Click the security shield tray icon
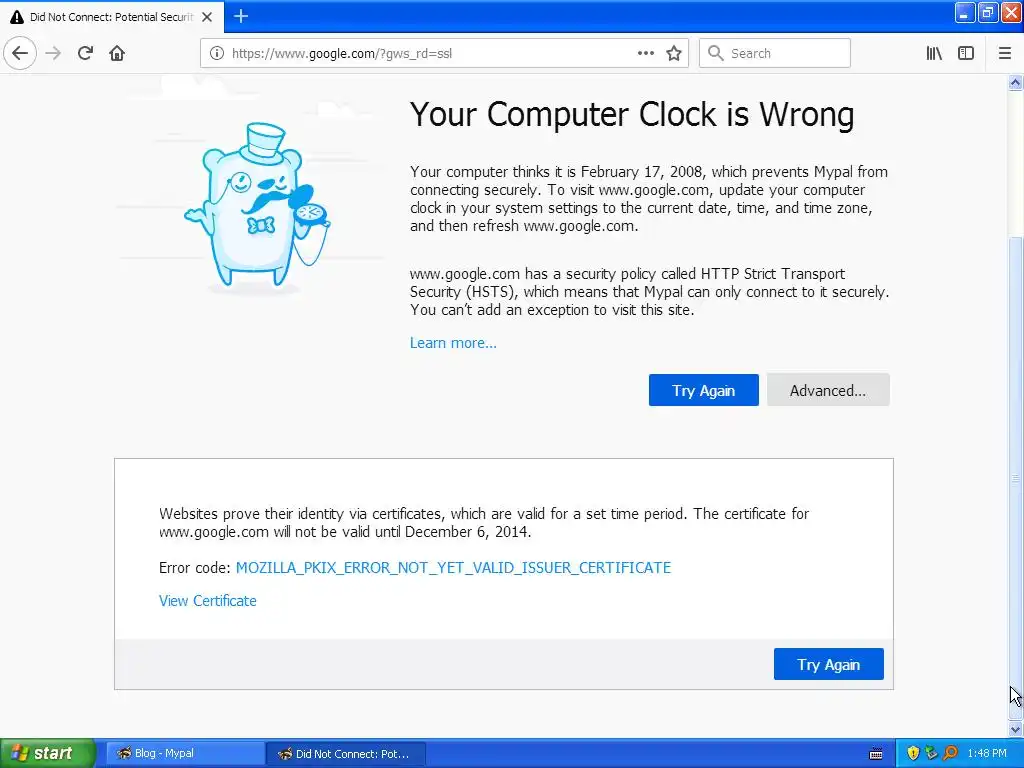Screen dimensions: 1024x768 (x=913, y=753)
